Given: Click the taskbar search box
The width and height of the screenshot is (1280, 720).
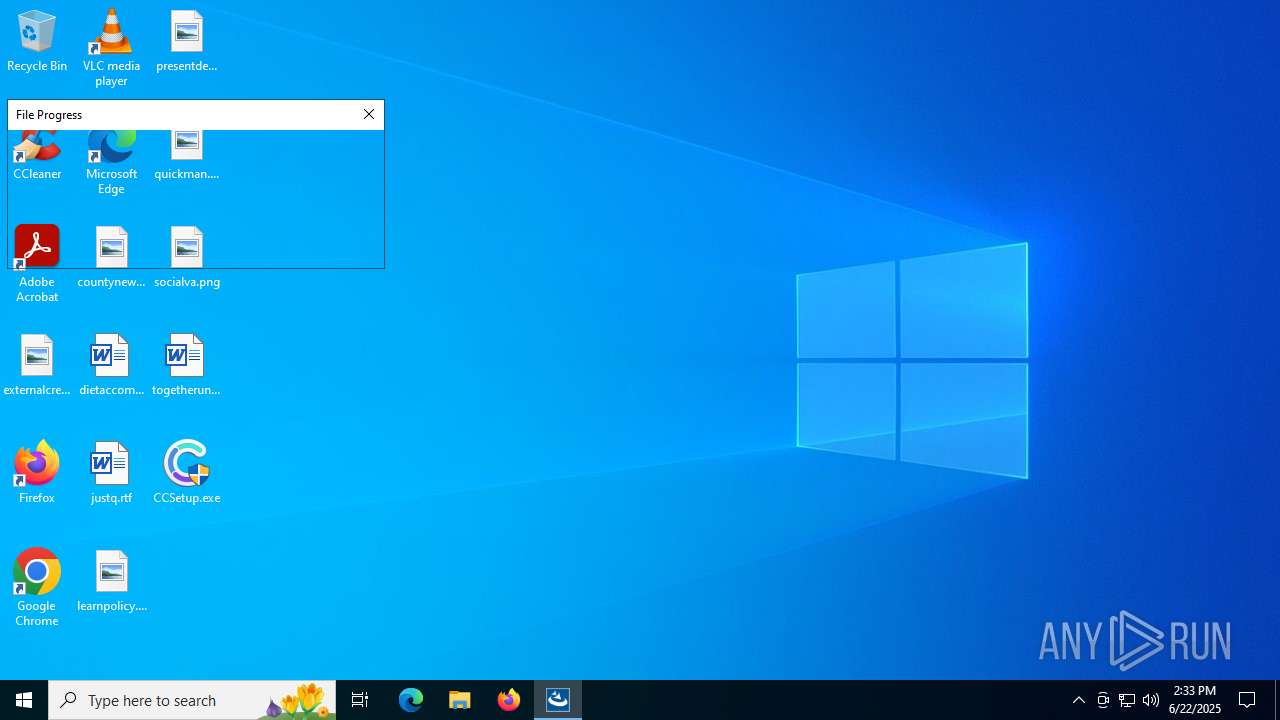Looking at the screenshot, I should coord(192,700).
